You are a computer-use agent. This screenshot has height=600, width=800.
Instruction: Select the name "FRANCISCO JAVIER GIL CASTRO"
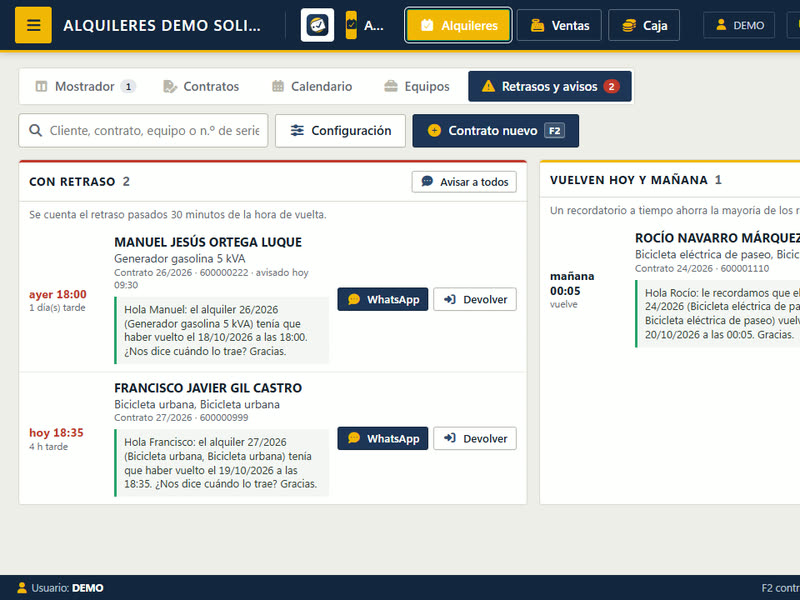[208, 388]
